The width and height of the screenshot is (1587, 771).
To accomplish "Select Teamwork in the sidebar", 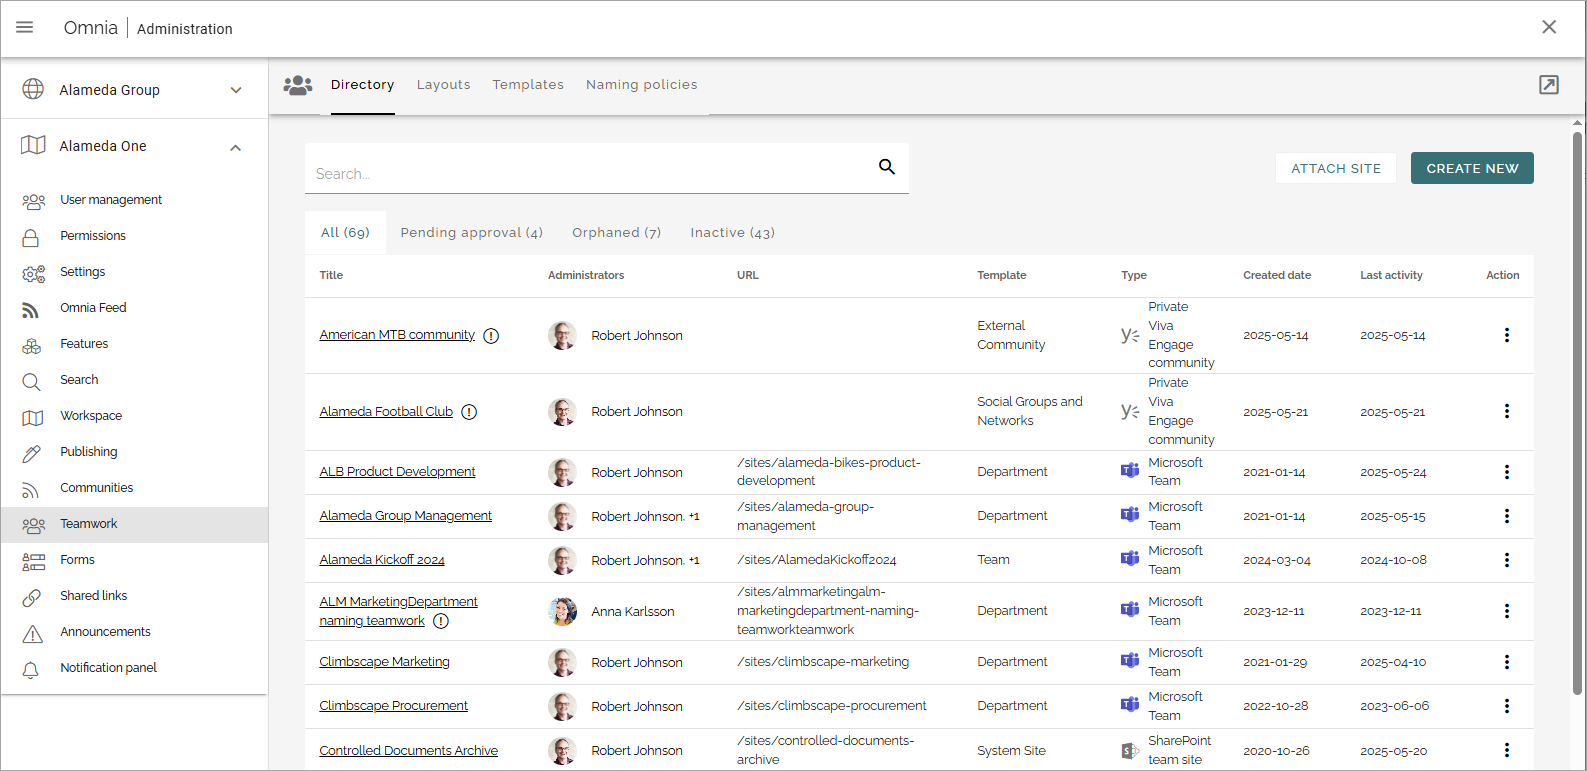I will (x=134, y=524).
